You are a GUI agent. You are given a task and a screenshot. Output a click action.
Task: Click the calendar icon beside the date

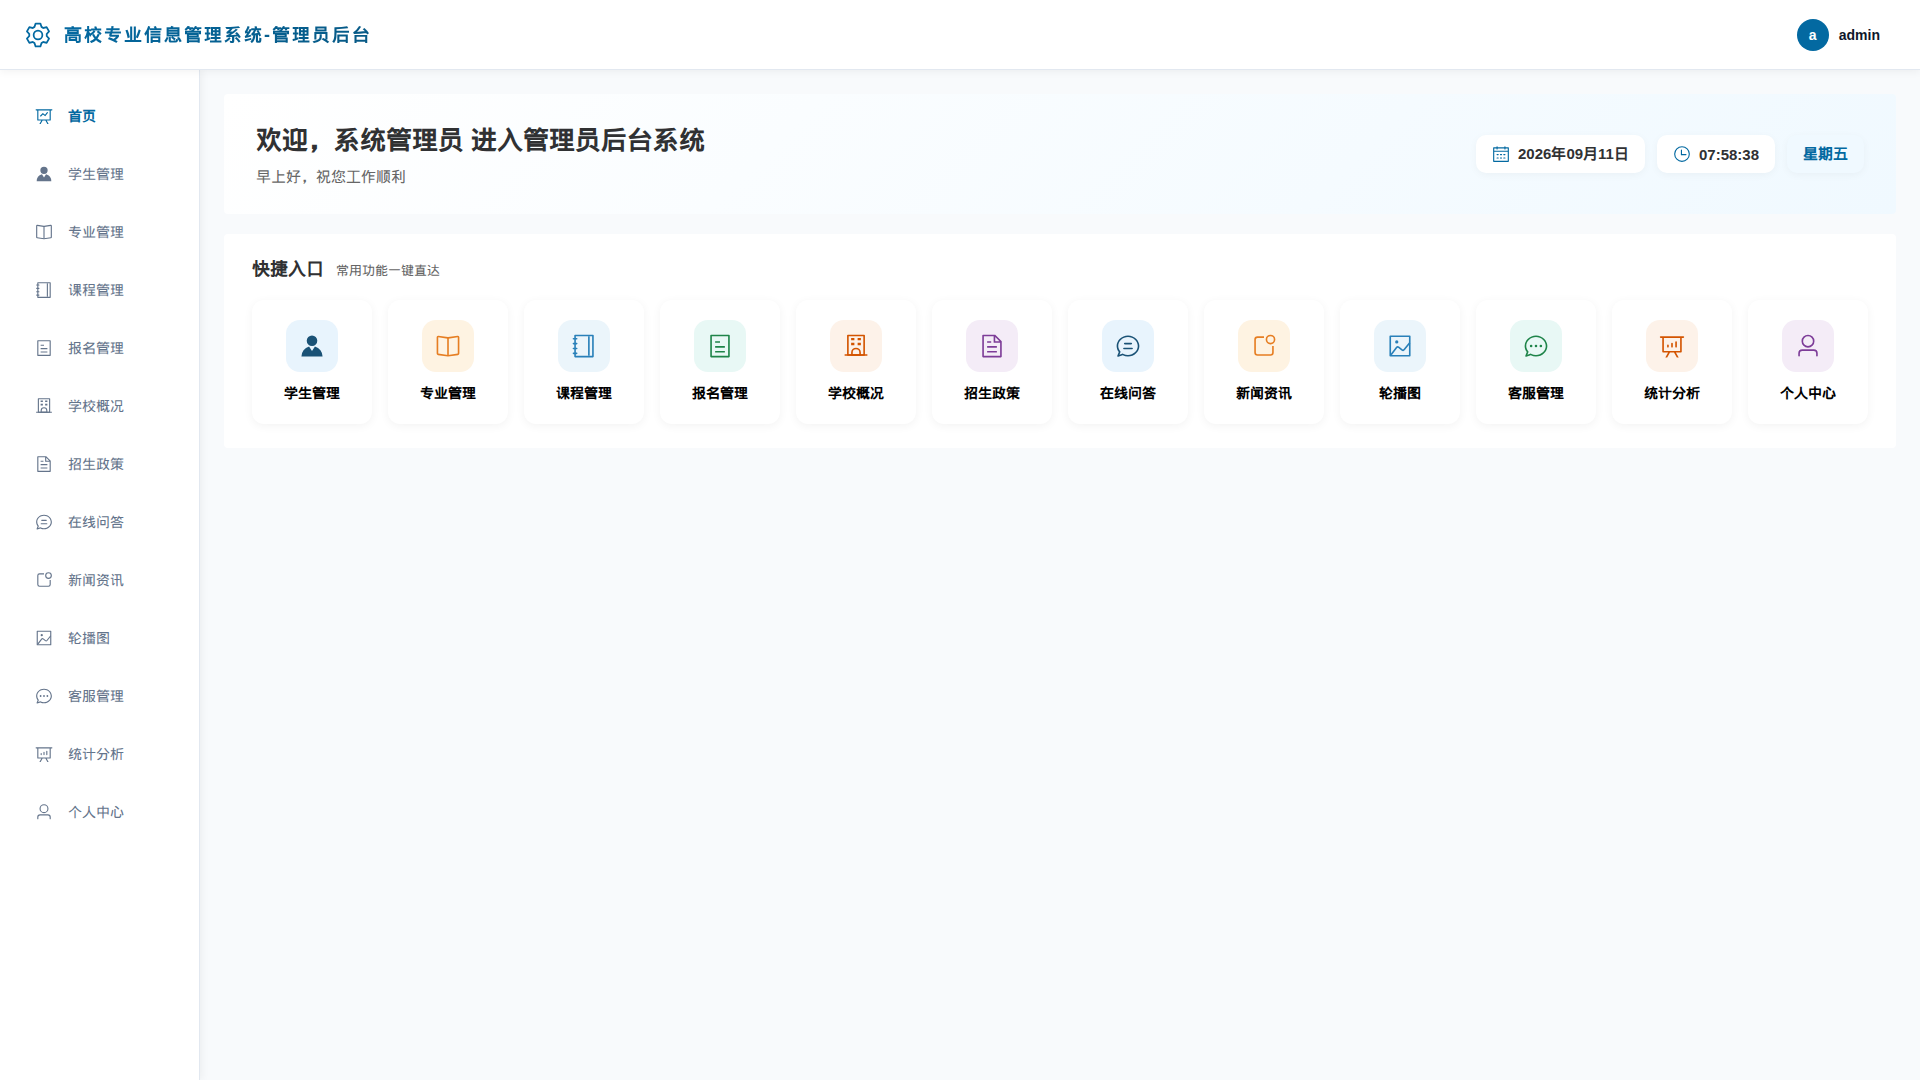point(1501,154)
